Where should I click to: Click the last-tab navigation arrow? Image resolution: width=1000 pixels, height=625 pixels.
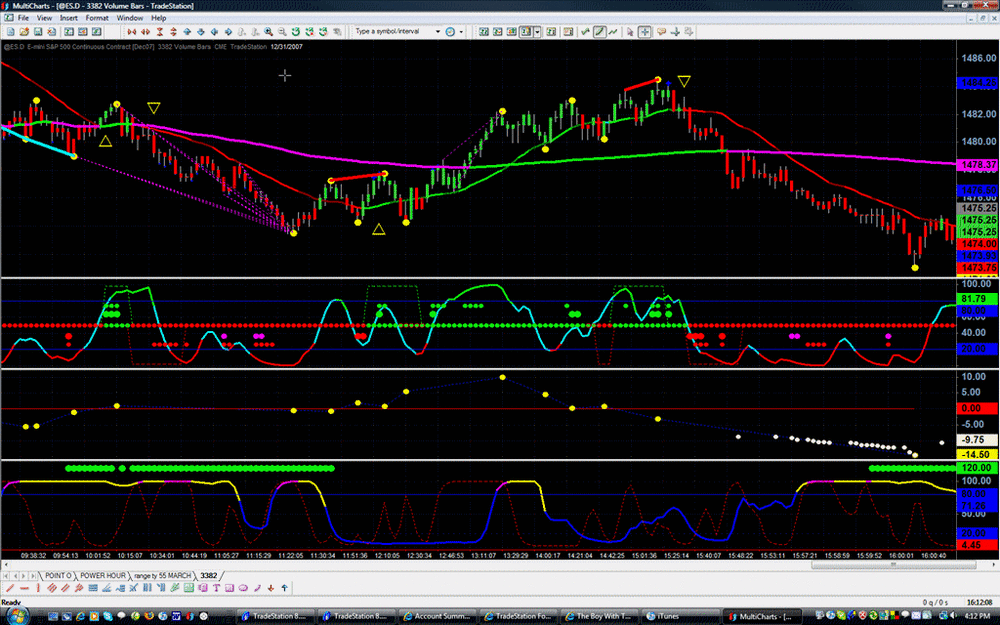tap(34, 575)
